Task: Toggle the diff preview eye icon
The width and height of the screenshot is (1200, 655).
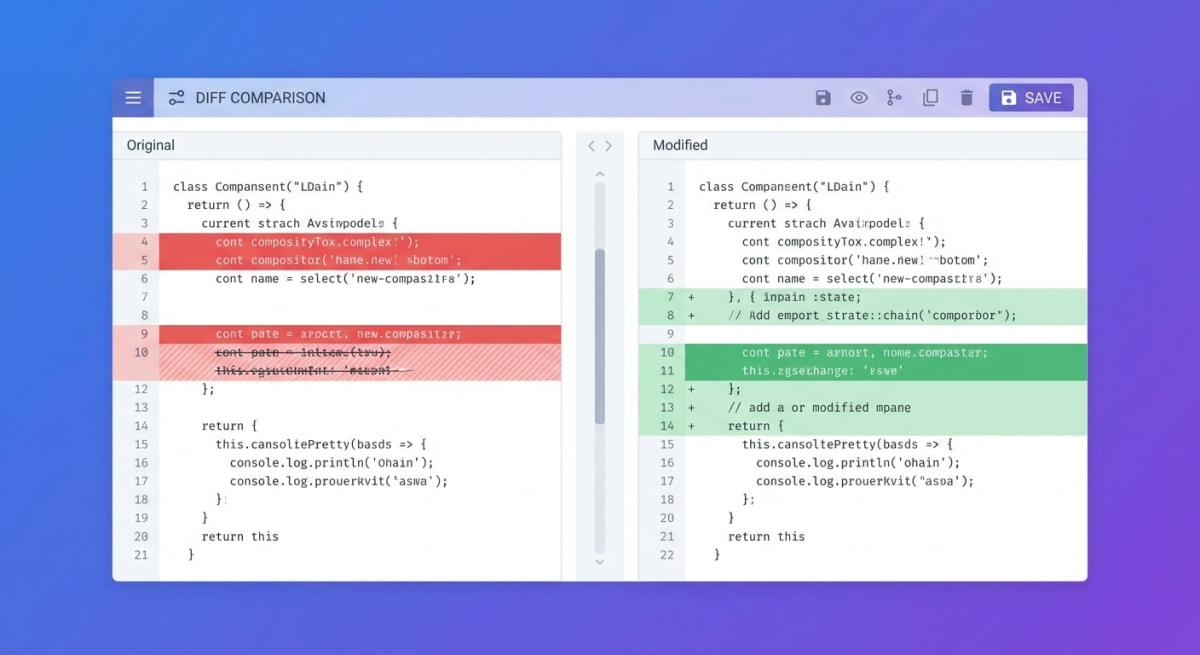Action: click(x=859, y=97)
